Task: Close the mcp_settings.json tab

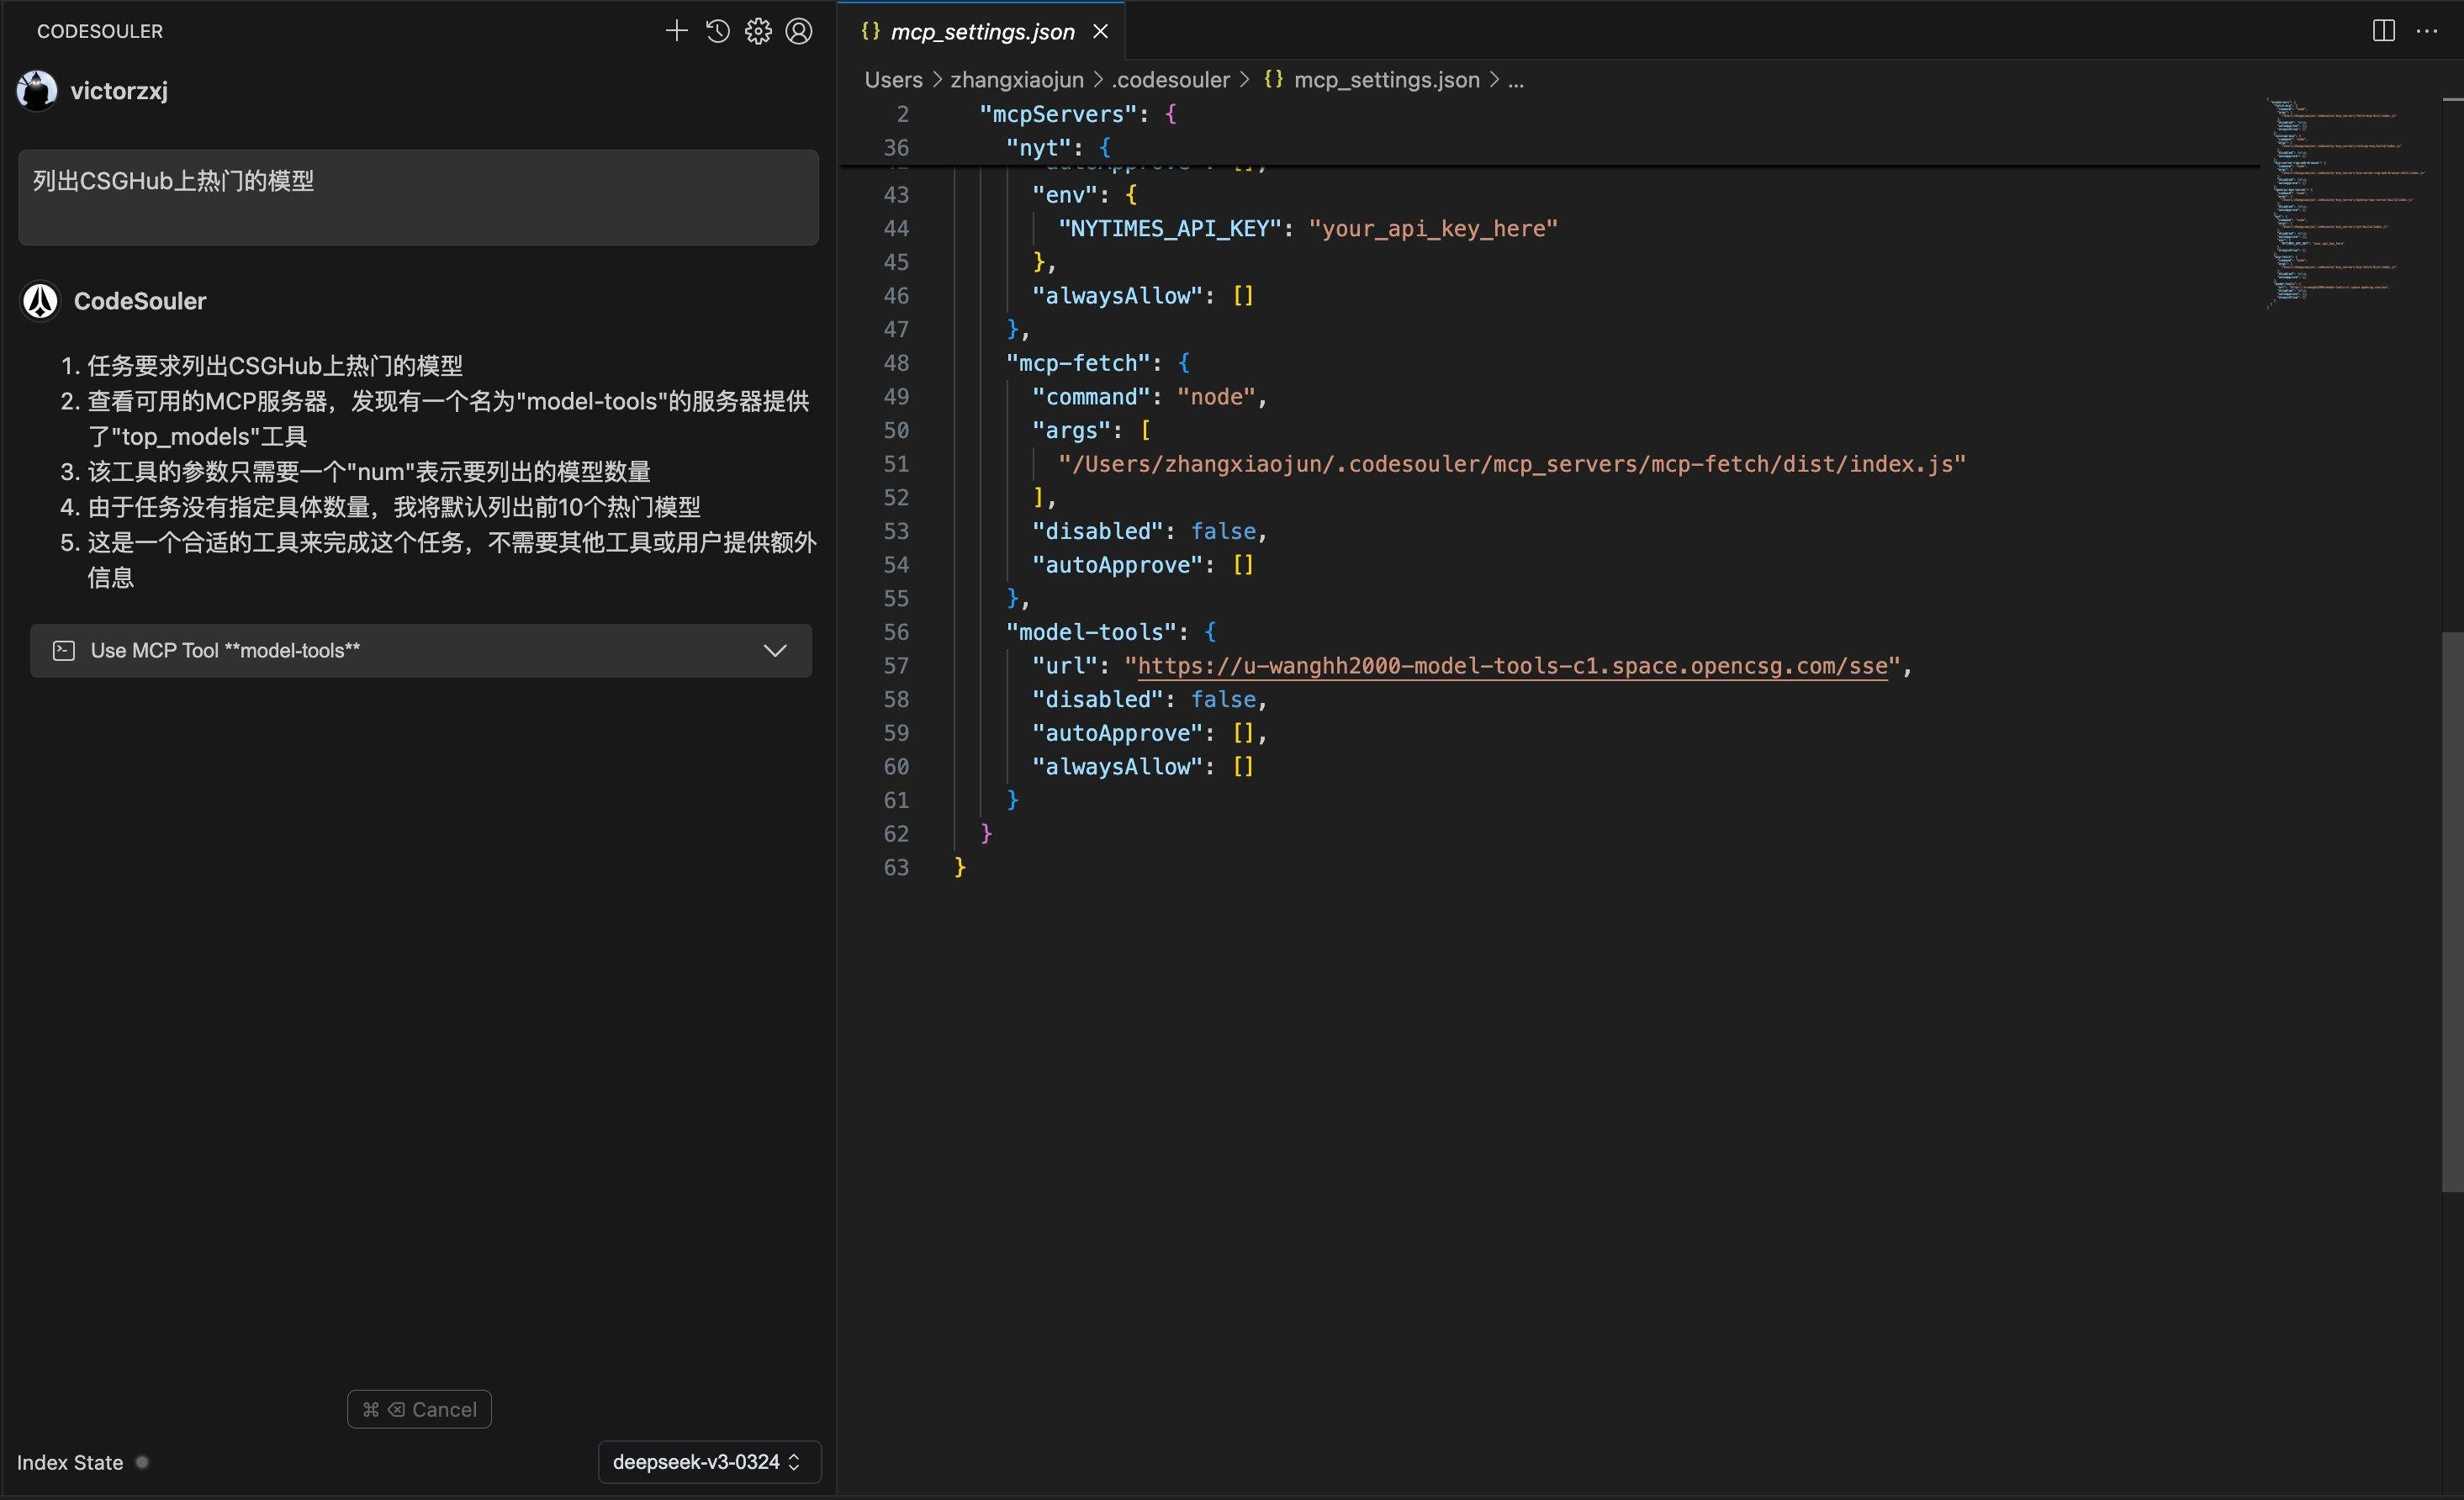Action: [1100, 32]
